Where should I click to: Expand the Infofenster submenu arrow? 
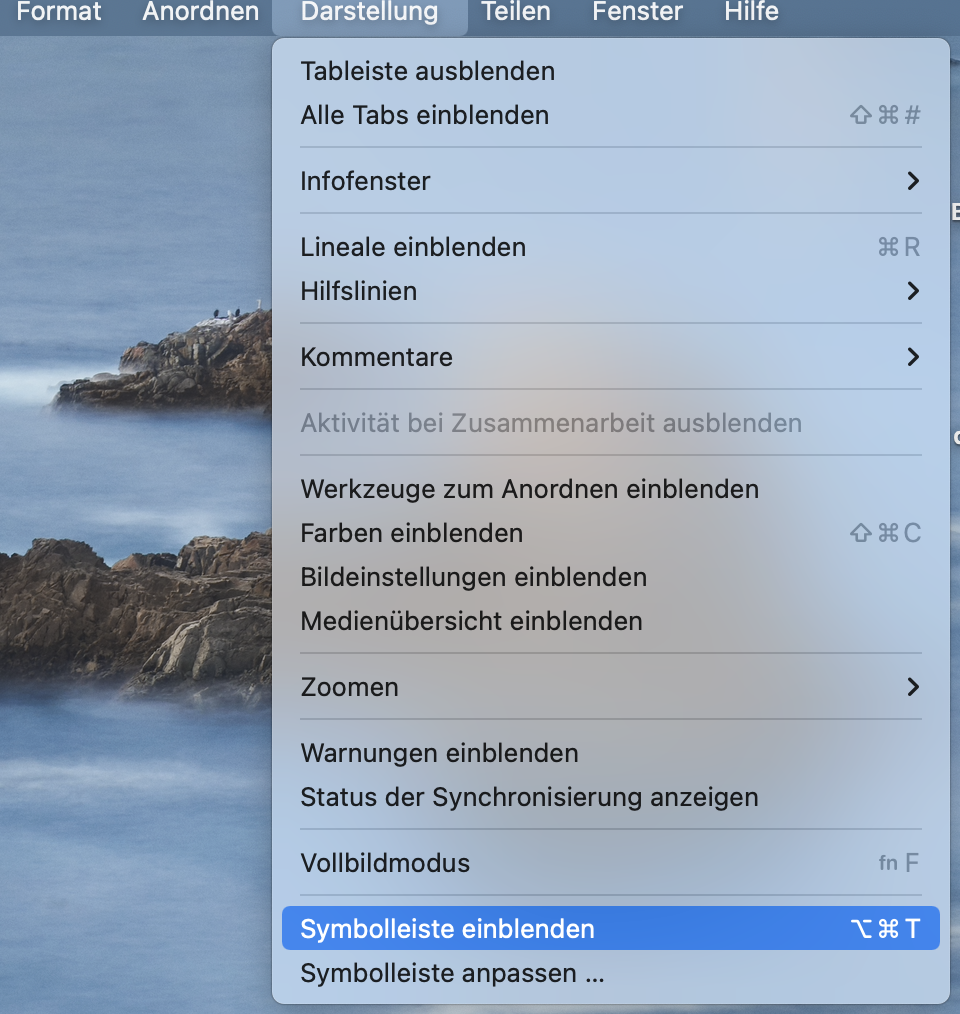[x=913, y=181]
